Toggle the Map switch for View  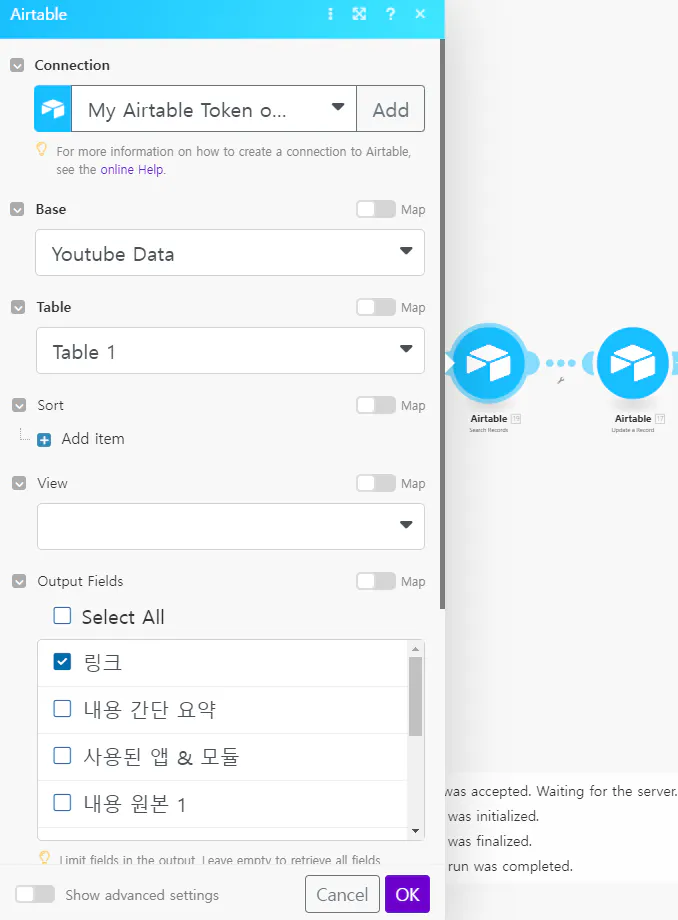[x=376, y=483]
